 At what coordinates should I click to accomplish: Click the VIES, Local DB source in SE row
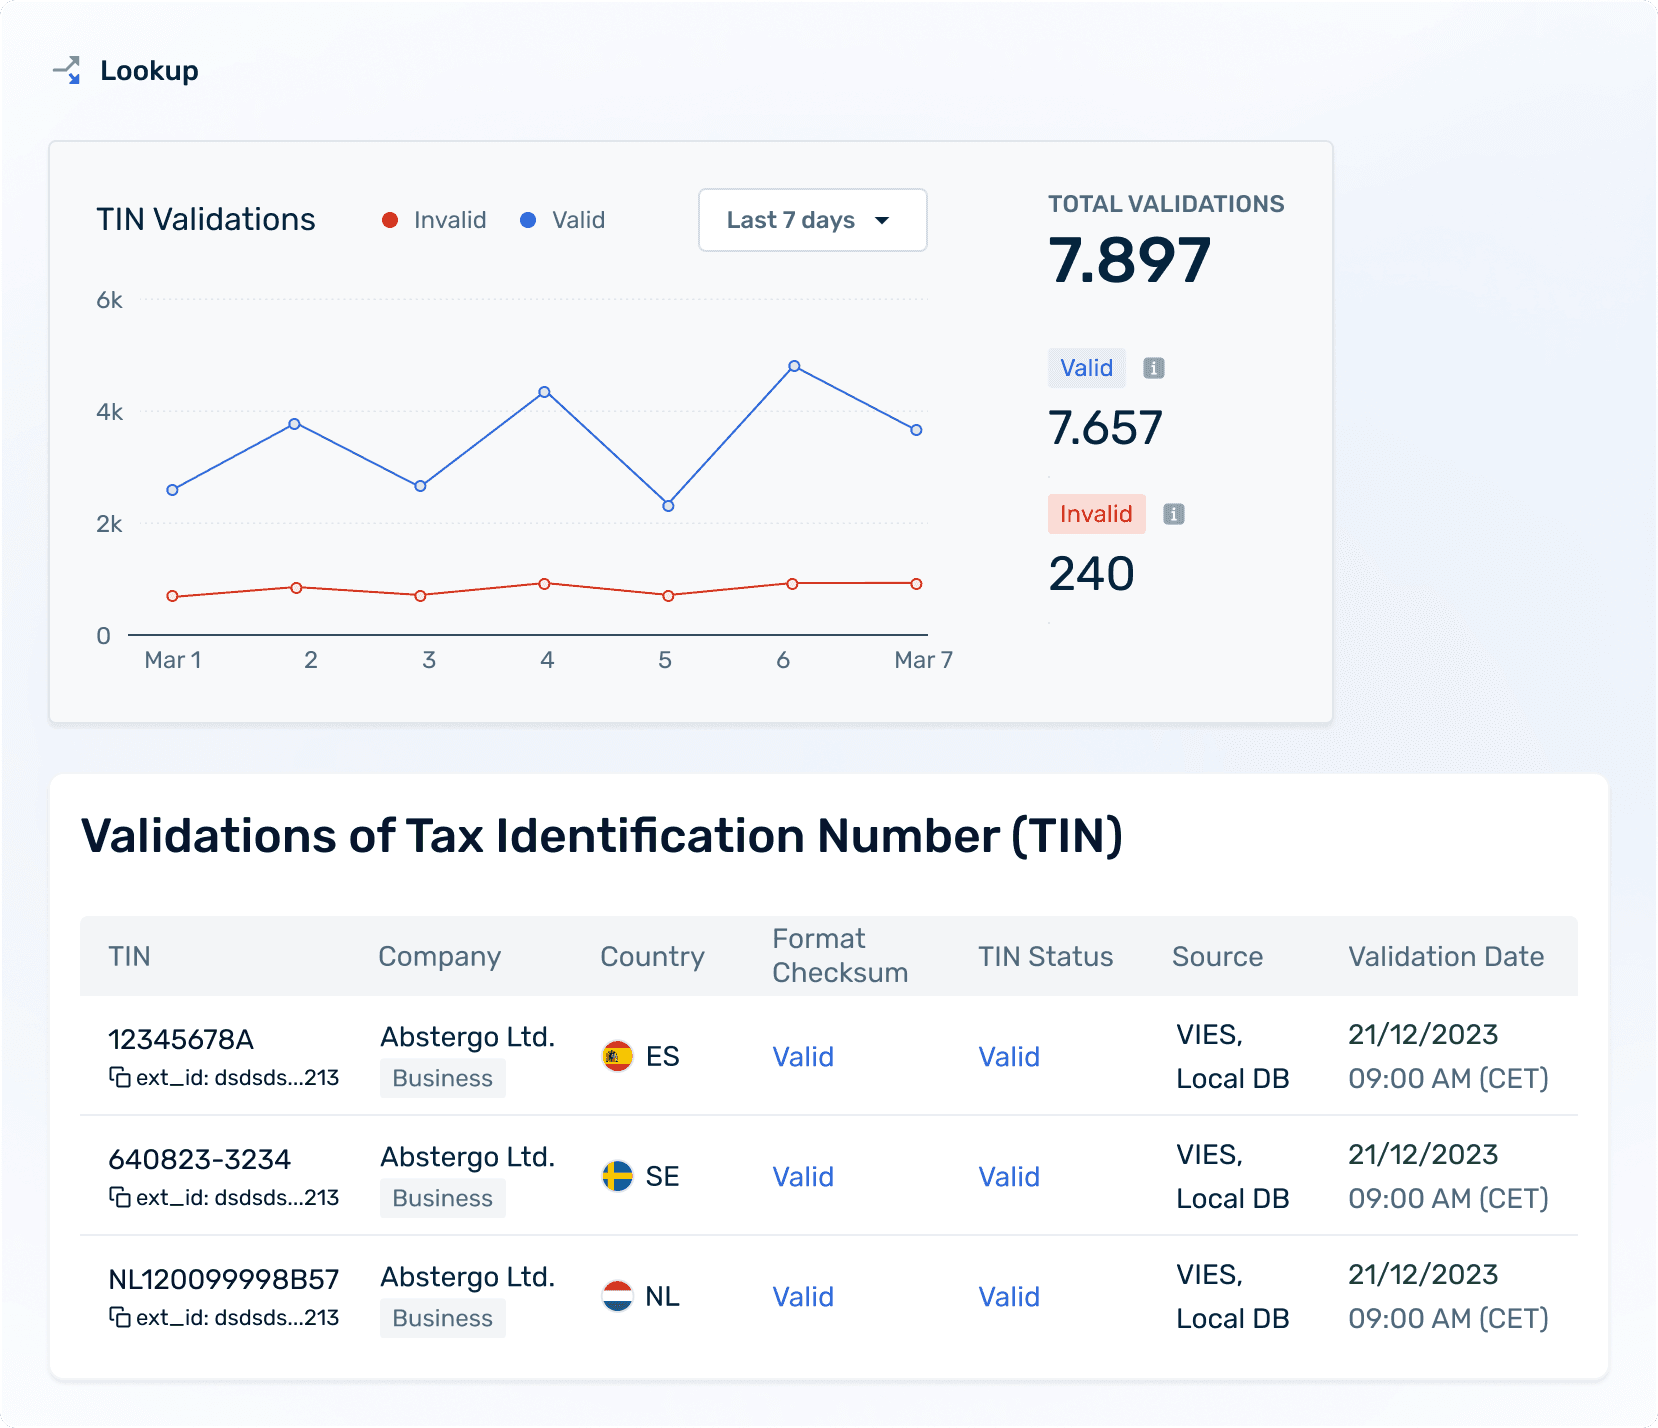pos(1232,1177)
